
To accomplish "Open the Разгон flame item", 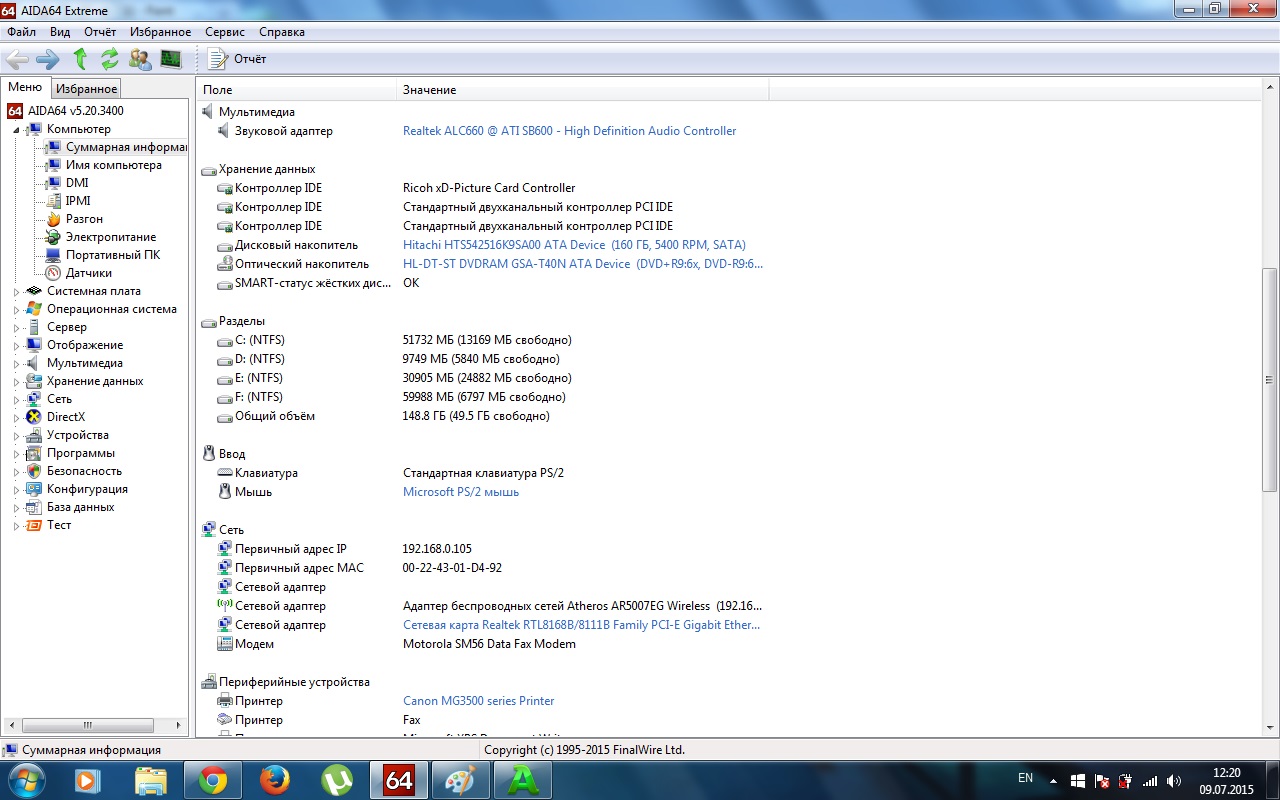I will click(x=84, y=219).
